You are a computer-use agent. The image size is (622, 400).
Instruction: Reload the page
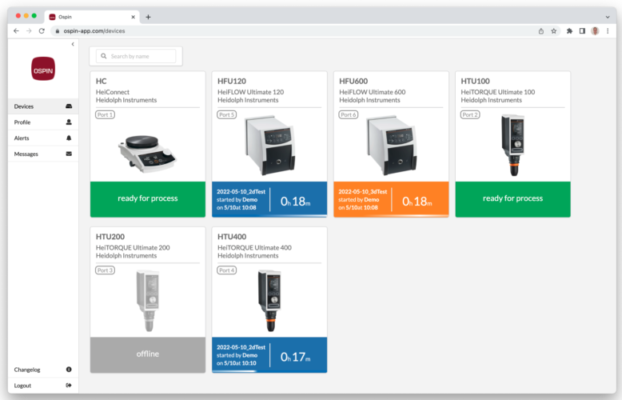point(42,31)
